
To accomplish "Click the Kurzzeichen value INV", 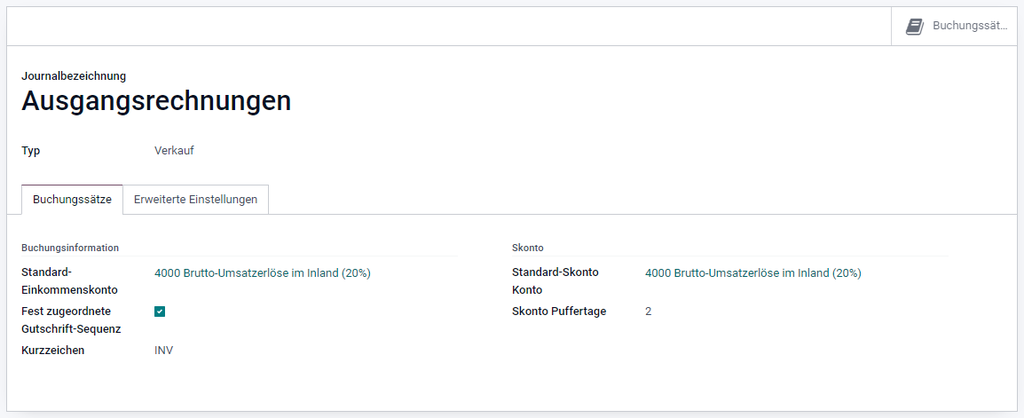I will click(164, 351).
